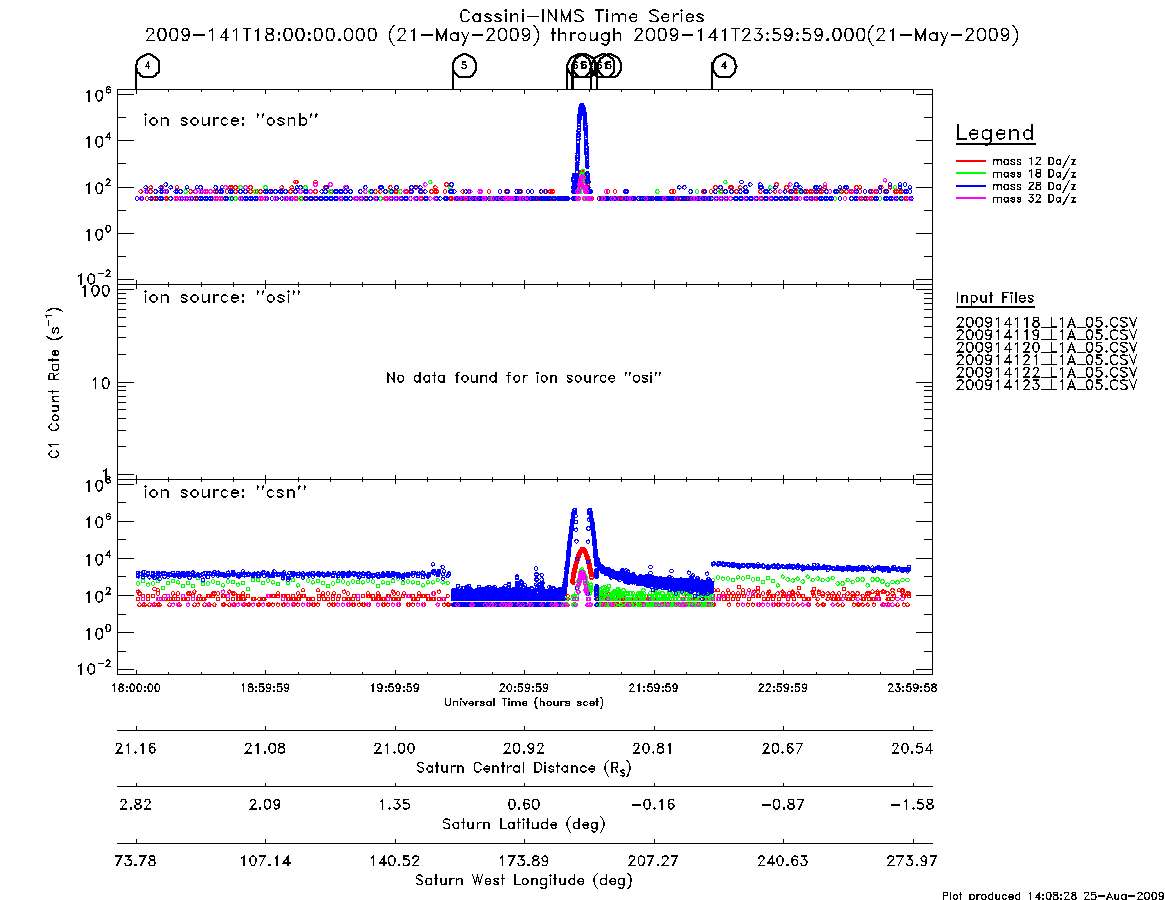The height and width of the screenshot is (900, 1165).
Task: Click the Saturn distance value 20.92
Action: point(524,748)
